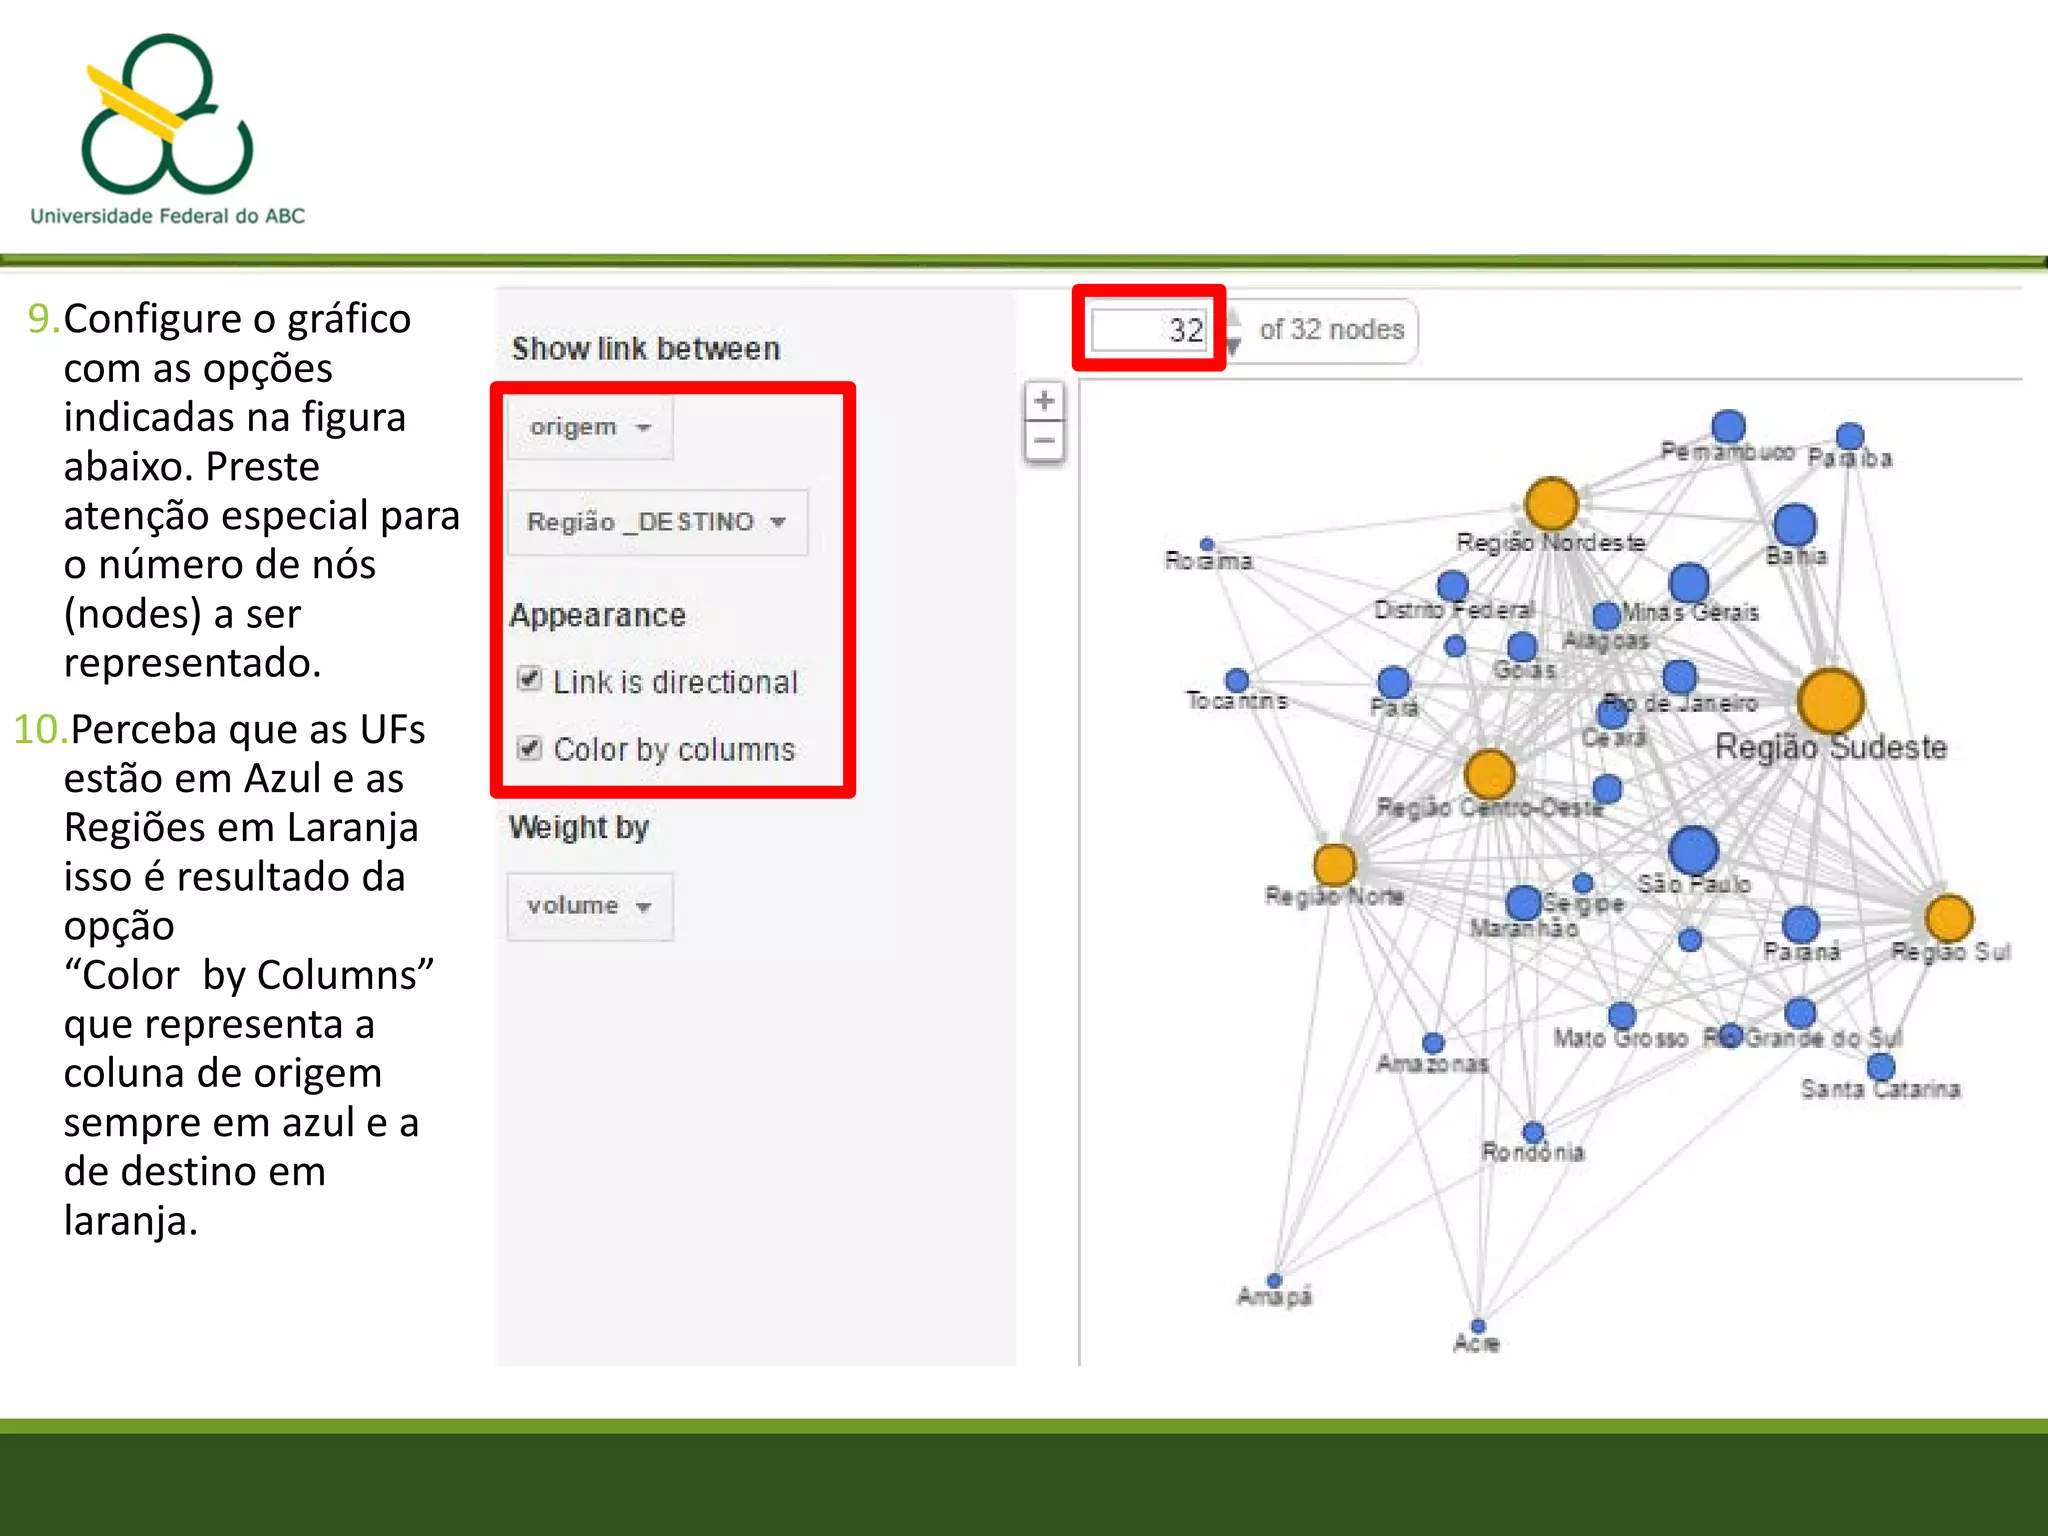Click the Pará blue node
Image resolution: width=2048 pixels, height=1536 pixels.
click(x=1393, y=683)
